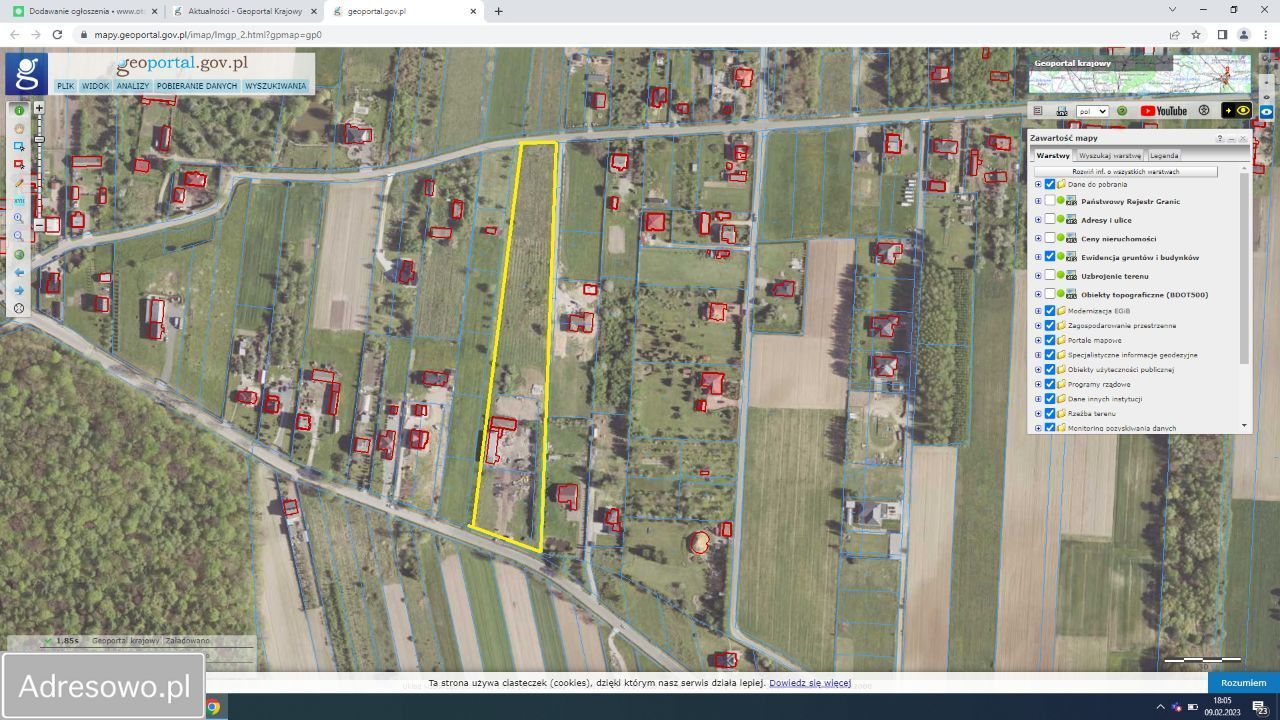Close the Zawartość mapy panel
Screen dimensions: 1280x720
[x=1243, y=138]
